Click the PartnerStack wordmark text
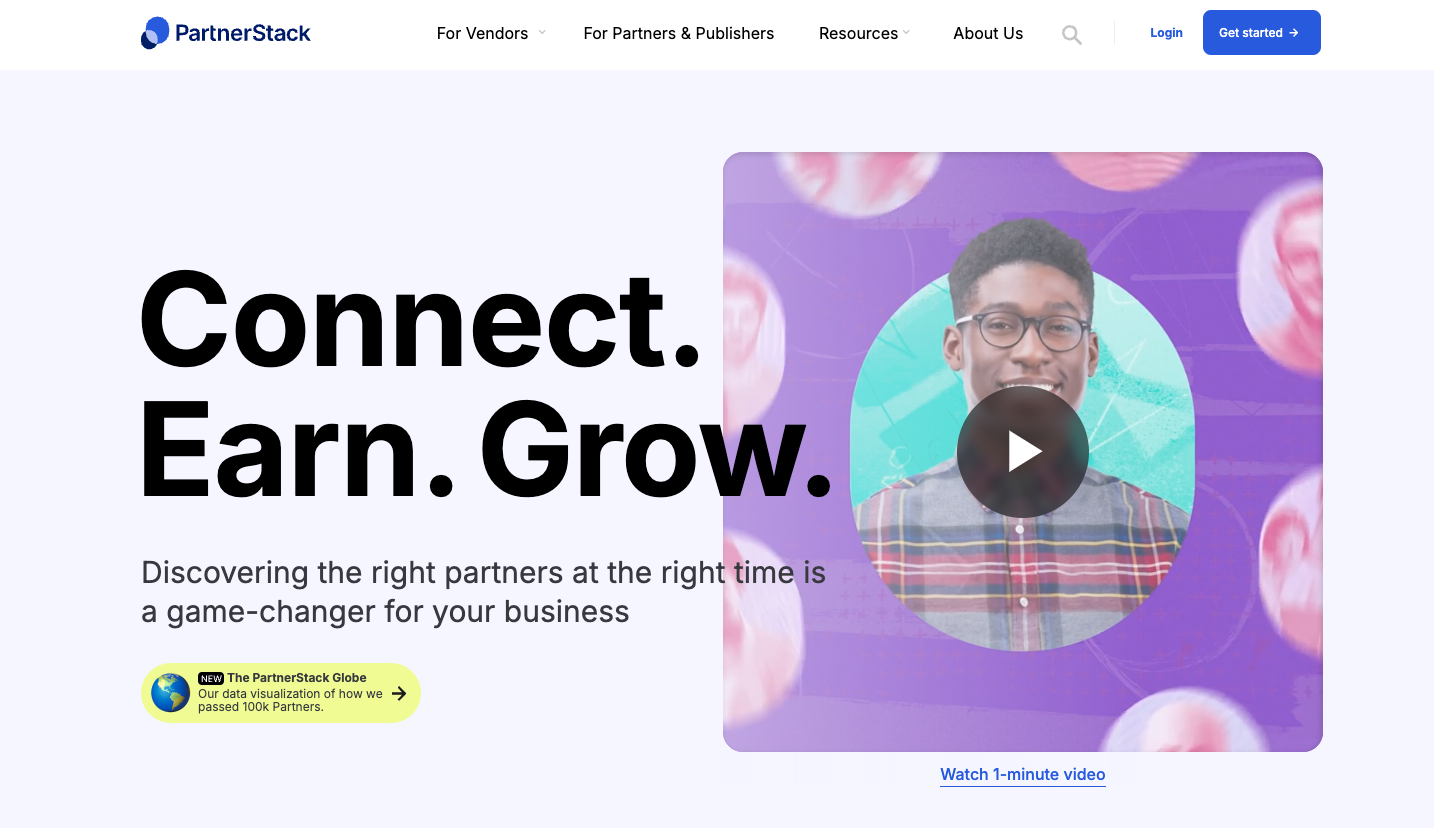 [243, 33]
